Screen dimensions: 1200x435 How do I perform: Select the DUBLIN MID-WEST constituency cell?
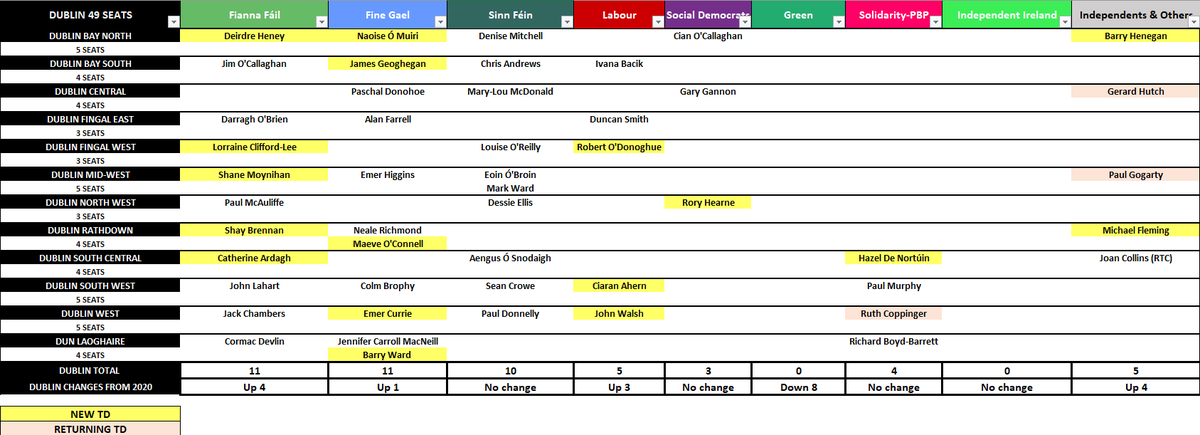90,174
